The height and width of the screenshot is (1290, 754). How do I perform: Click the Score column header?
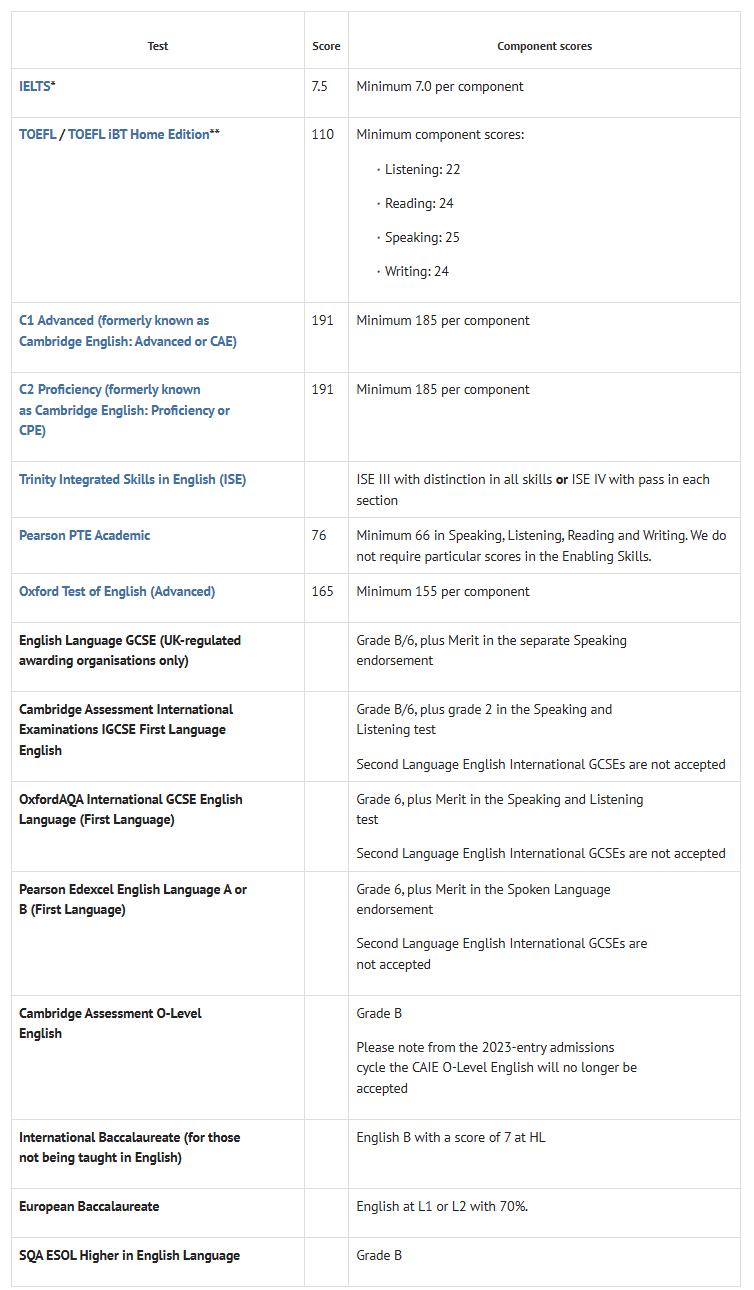pos(326,47)
